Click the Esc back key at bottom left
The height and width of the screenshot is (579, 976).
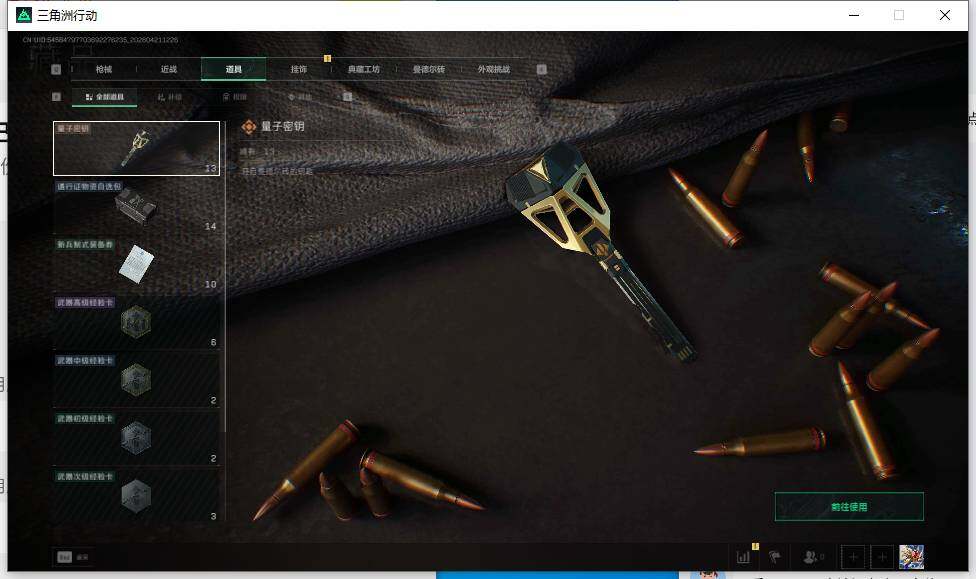click(x=65, y=557)
